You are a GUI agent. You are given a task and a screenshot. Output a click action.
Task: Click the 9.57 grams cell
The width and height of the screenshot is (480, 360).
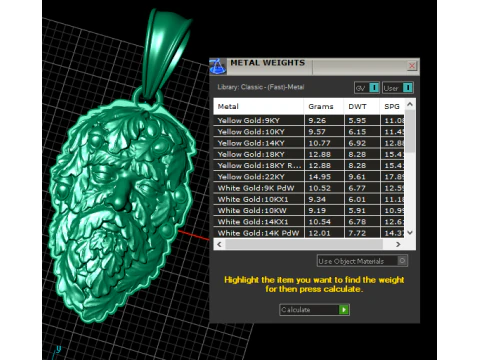324,132
